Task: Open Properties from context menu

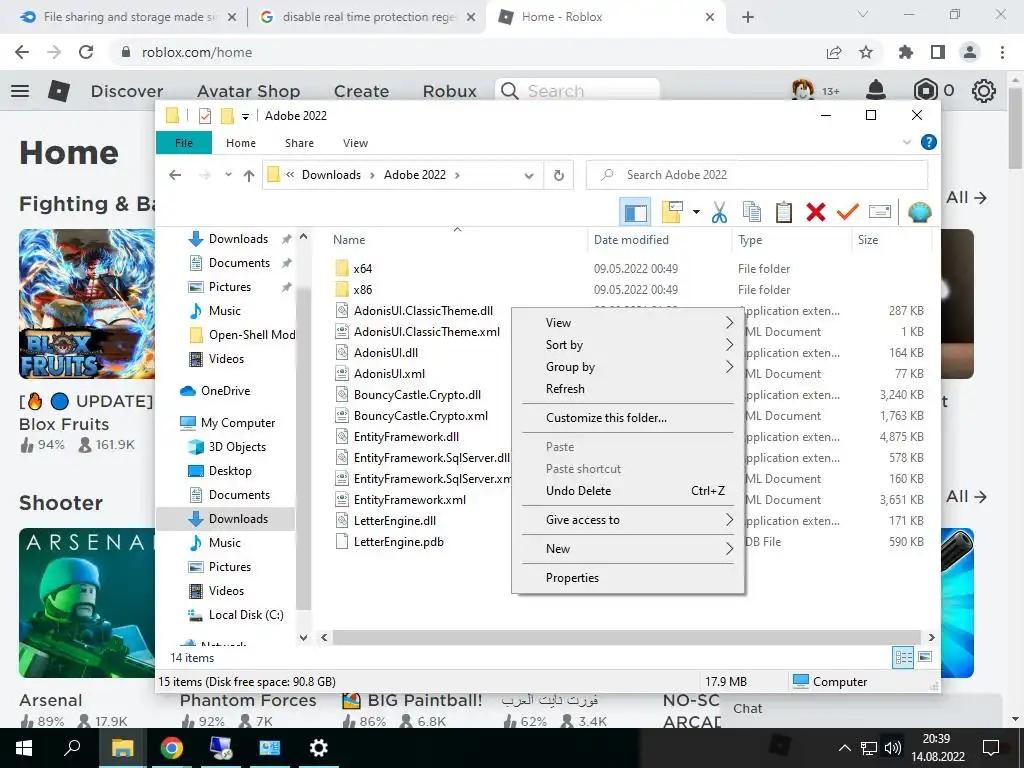Action: coord(628,578)
